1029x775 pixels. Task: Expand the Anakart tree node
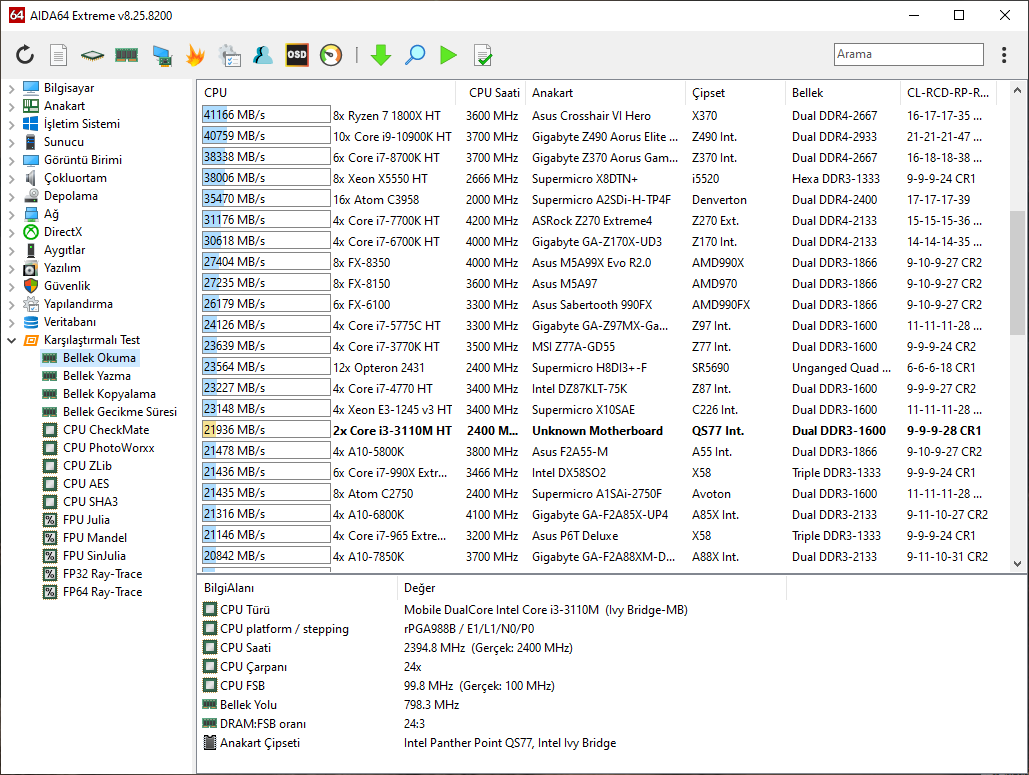point(11,106)
